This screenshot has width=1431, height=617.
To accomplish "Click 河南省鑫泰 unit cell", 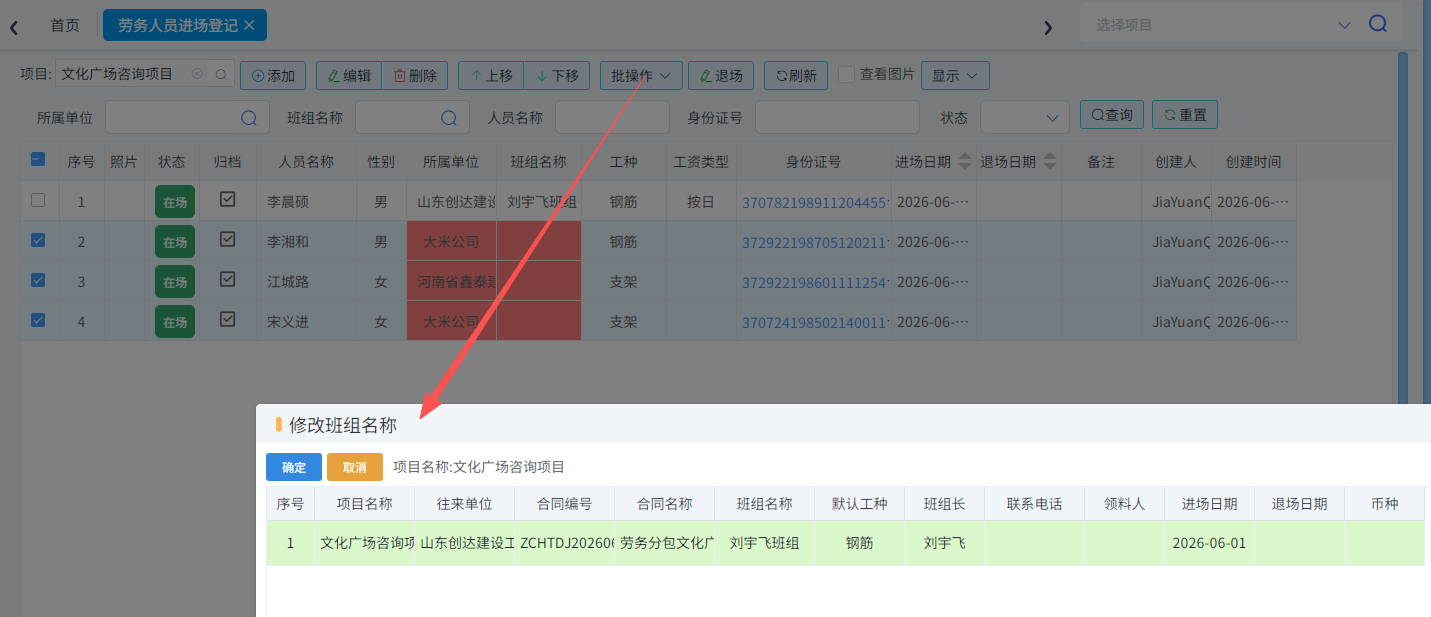I will (451, 282).
